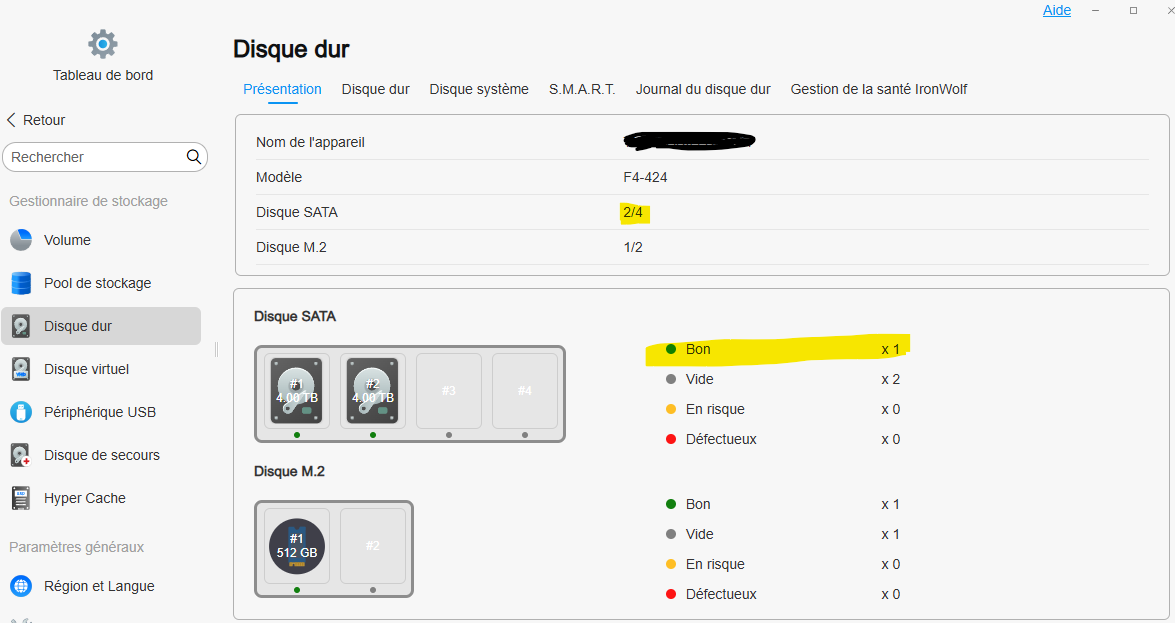Click the Disque M.2 section heading
Viewport: 1175px width, 623px height.
click(289, 472)
